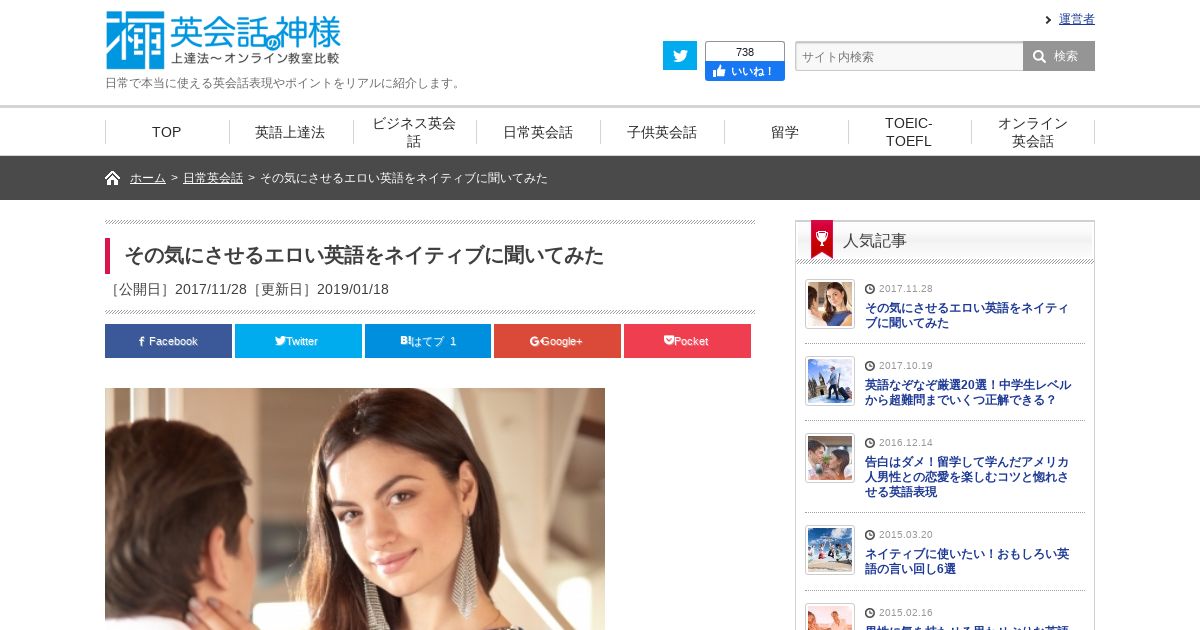The width and height of the screenshot is (1200, 630).
Task: Click the 更新日 2019/01/18 date text
Action: 318,290
